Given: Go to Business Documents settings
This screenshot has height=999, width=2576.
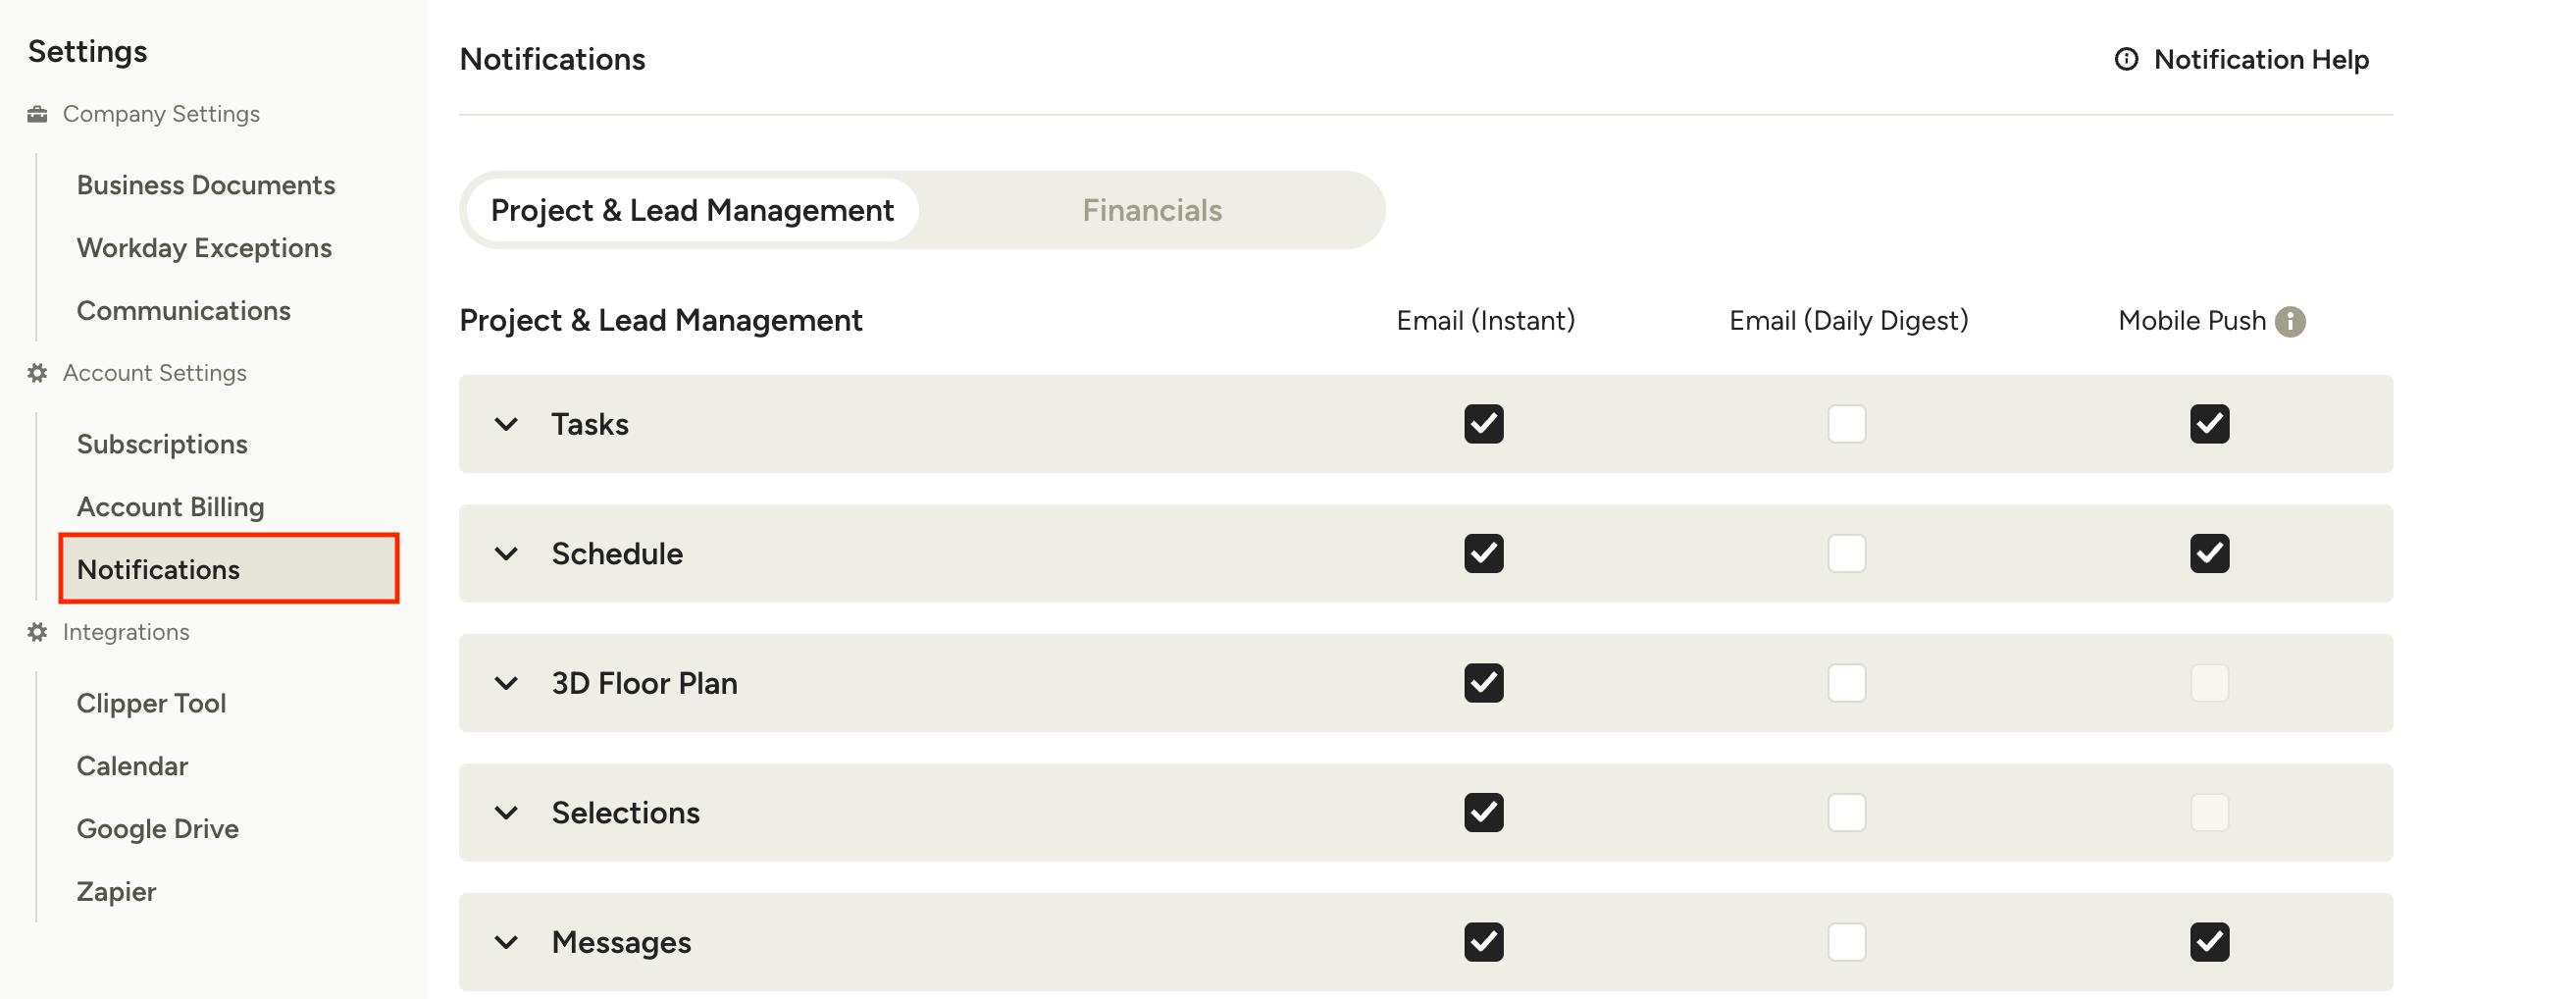Looking at the screenshot, I should pyautogui.click(x=205, y=185).
